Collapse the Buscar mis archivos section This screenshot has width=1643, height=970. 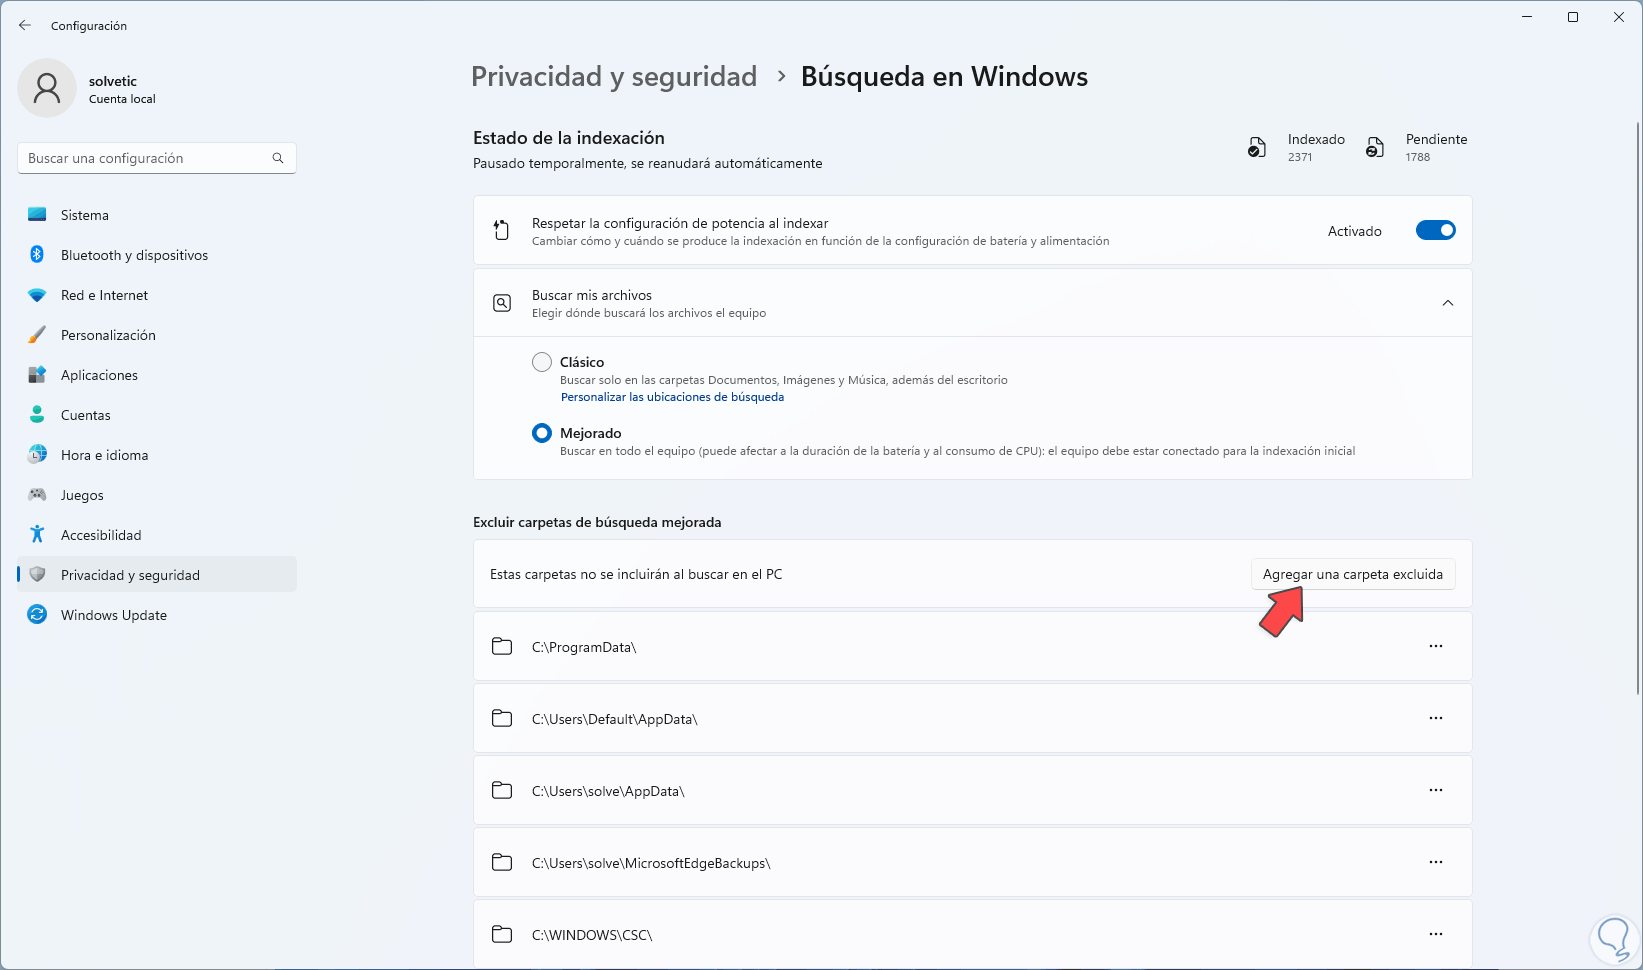(1447, 303)
